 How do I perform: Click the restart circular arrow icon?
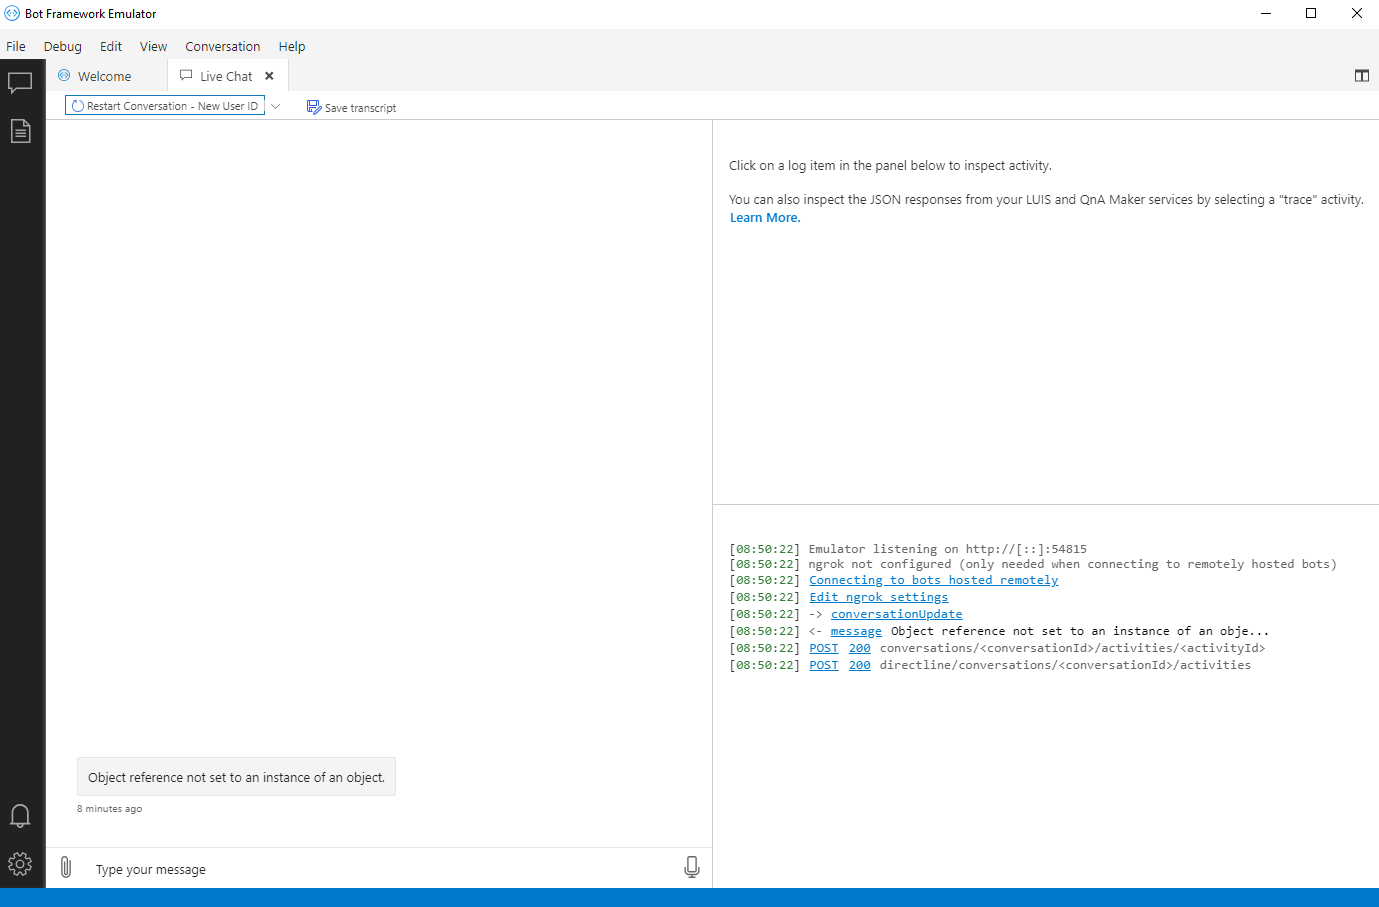click(78, 106)
